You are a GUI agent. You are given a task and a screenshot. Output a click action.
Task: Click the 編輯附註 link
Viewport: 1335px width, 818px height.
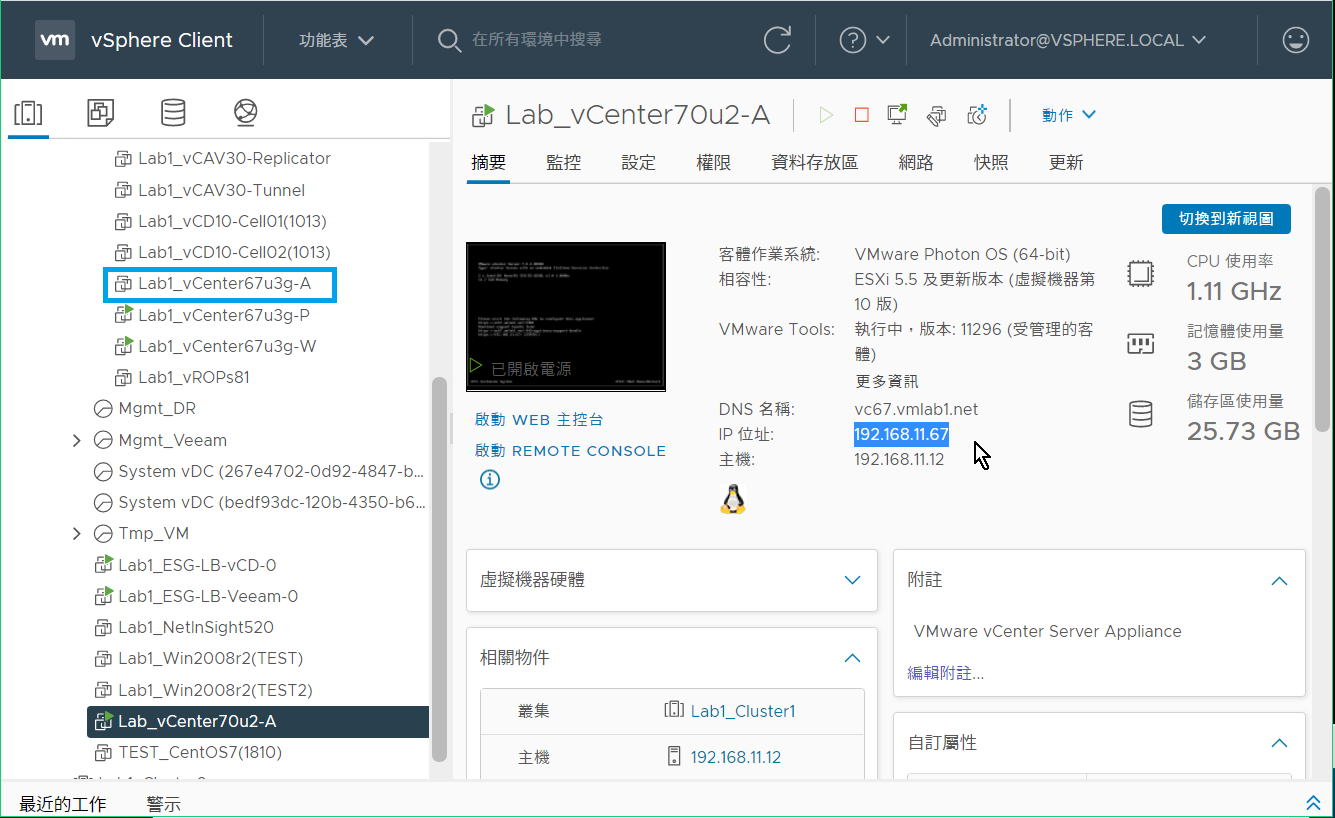point(945,673)
